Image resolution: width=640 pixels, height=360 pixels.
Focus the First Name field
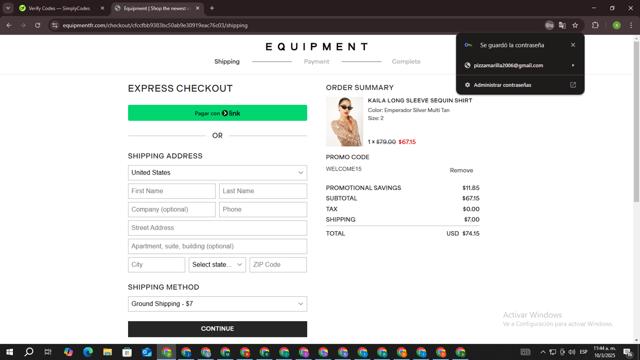172,191
